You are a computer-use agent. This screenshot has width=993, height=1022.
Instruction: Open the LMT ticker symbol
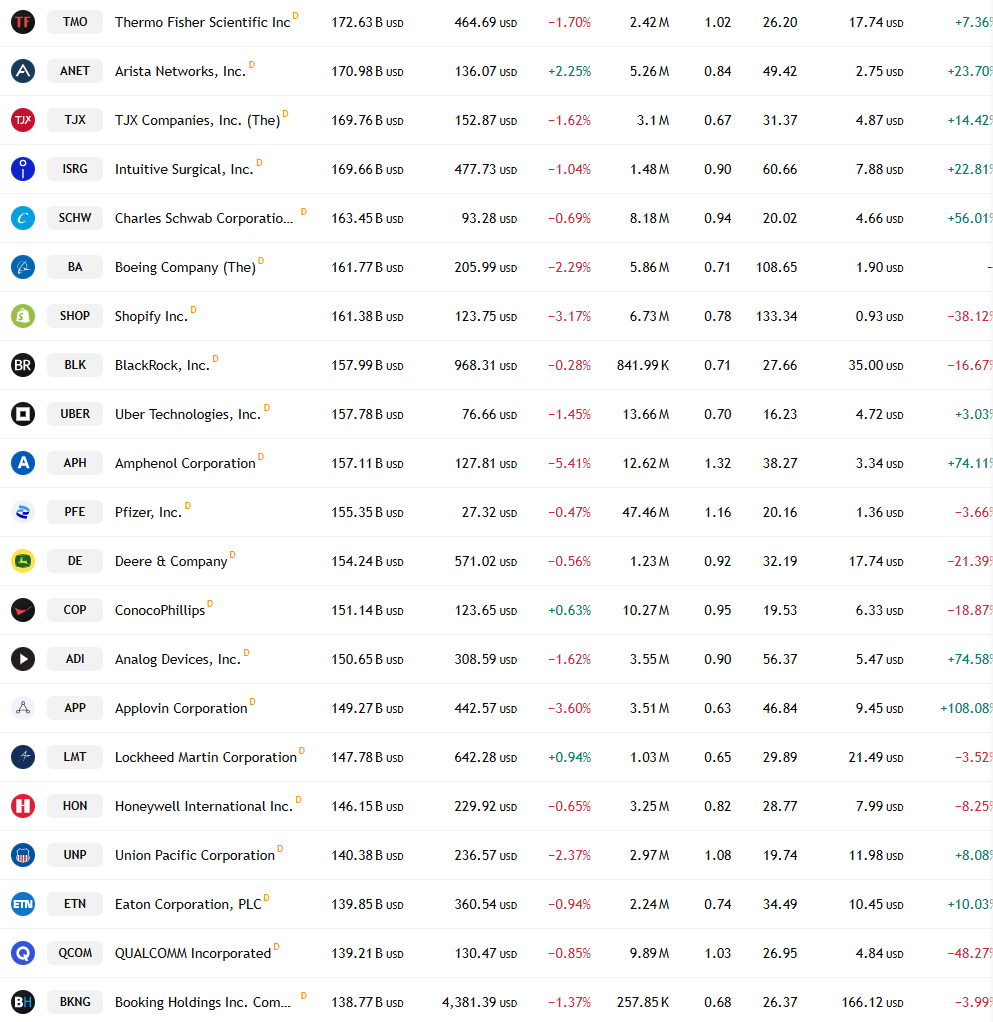click(75, 757)
